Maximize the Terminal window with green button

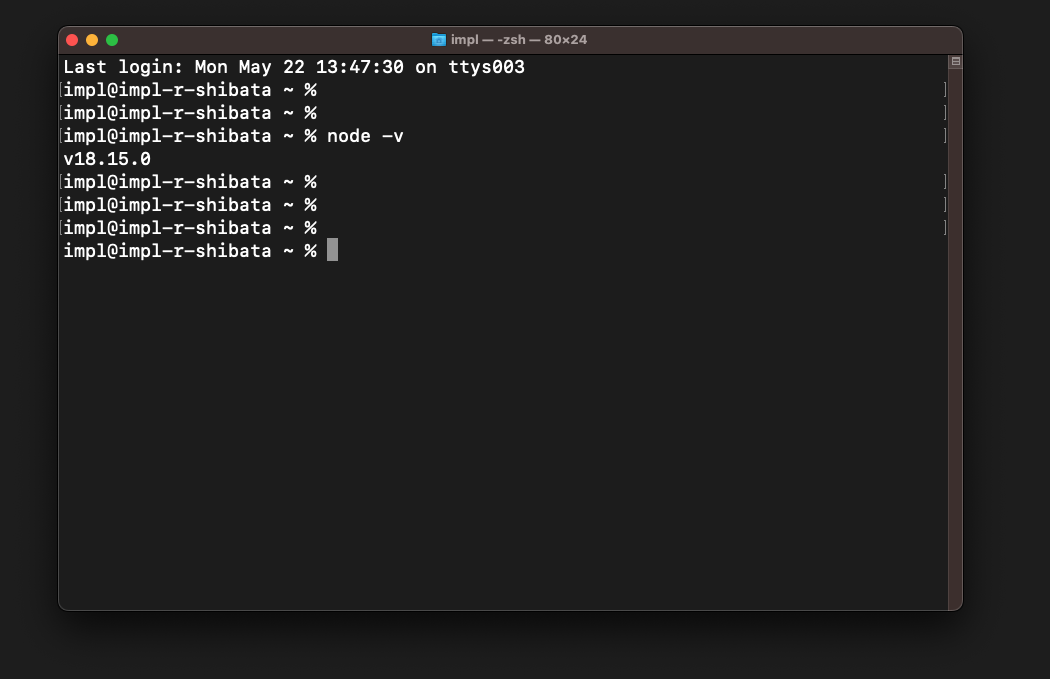click(112, 40)
